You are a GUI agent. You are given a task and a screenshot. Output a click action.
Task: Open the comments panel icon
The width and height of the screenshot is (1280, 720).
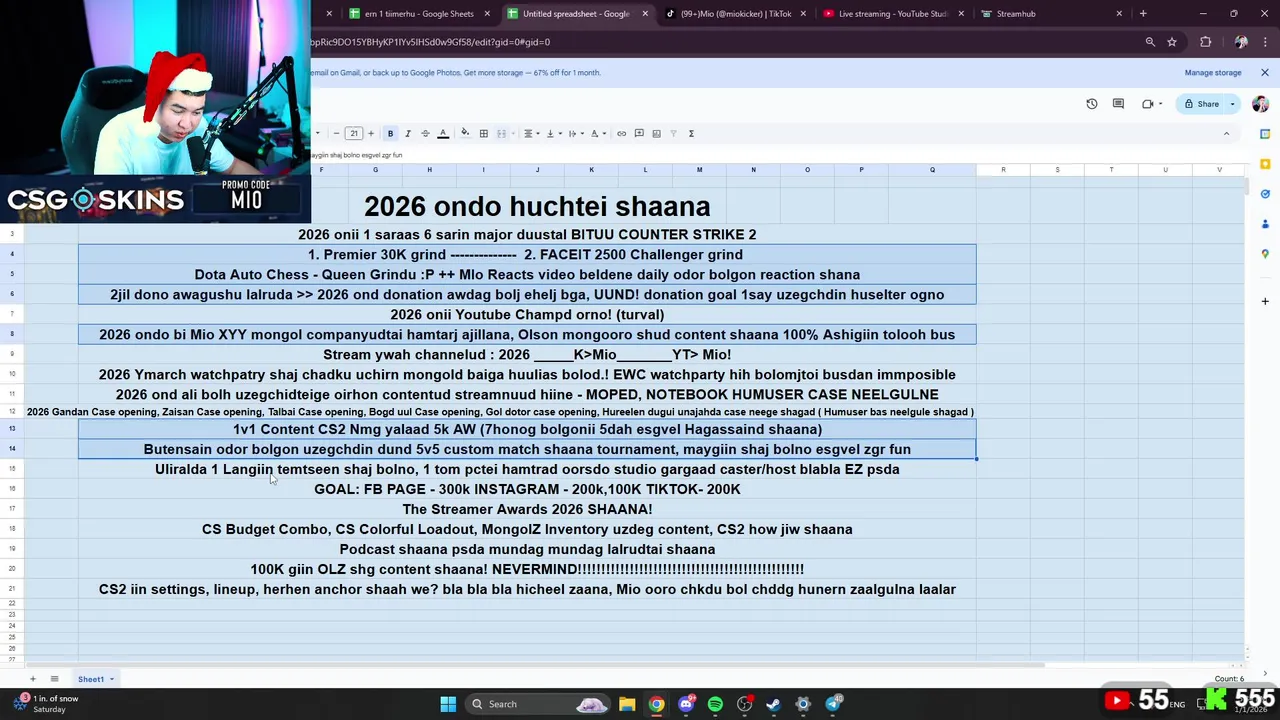point(1118,104)
